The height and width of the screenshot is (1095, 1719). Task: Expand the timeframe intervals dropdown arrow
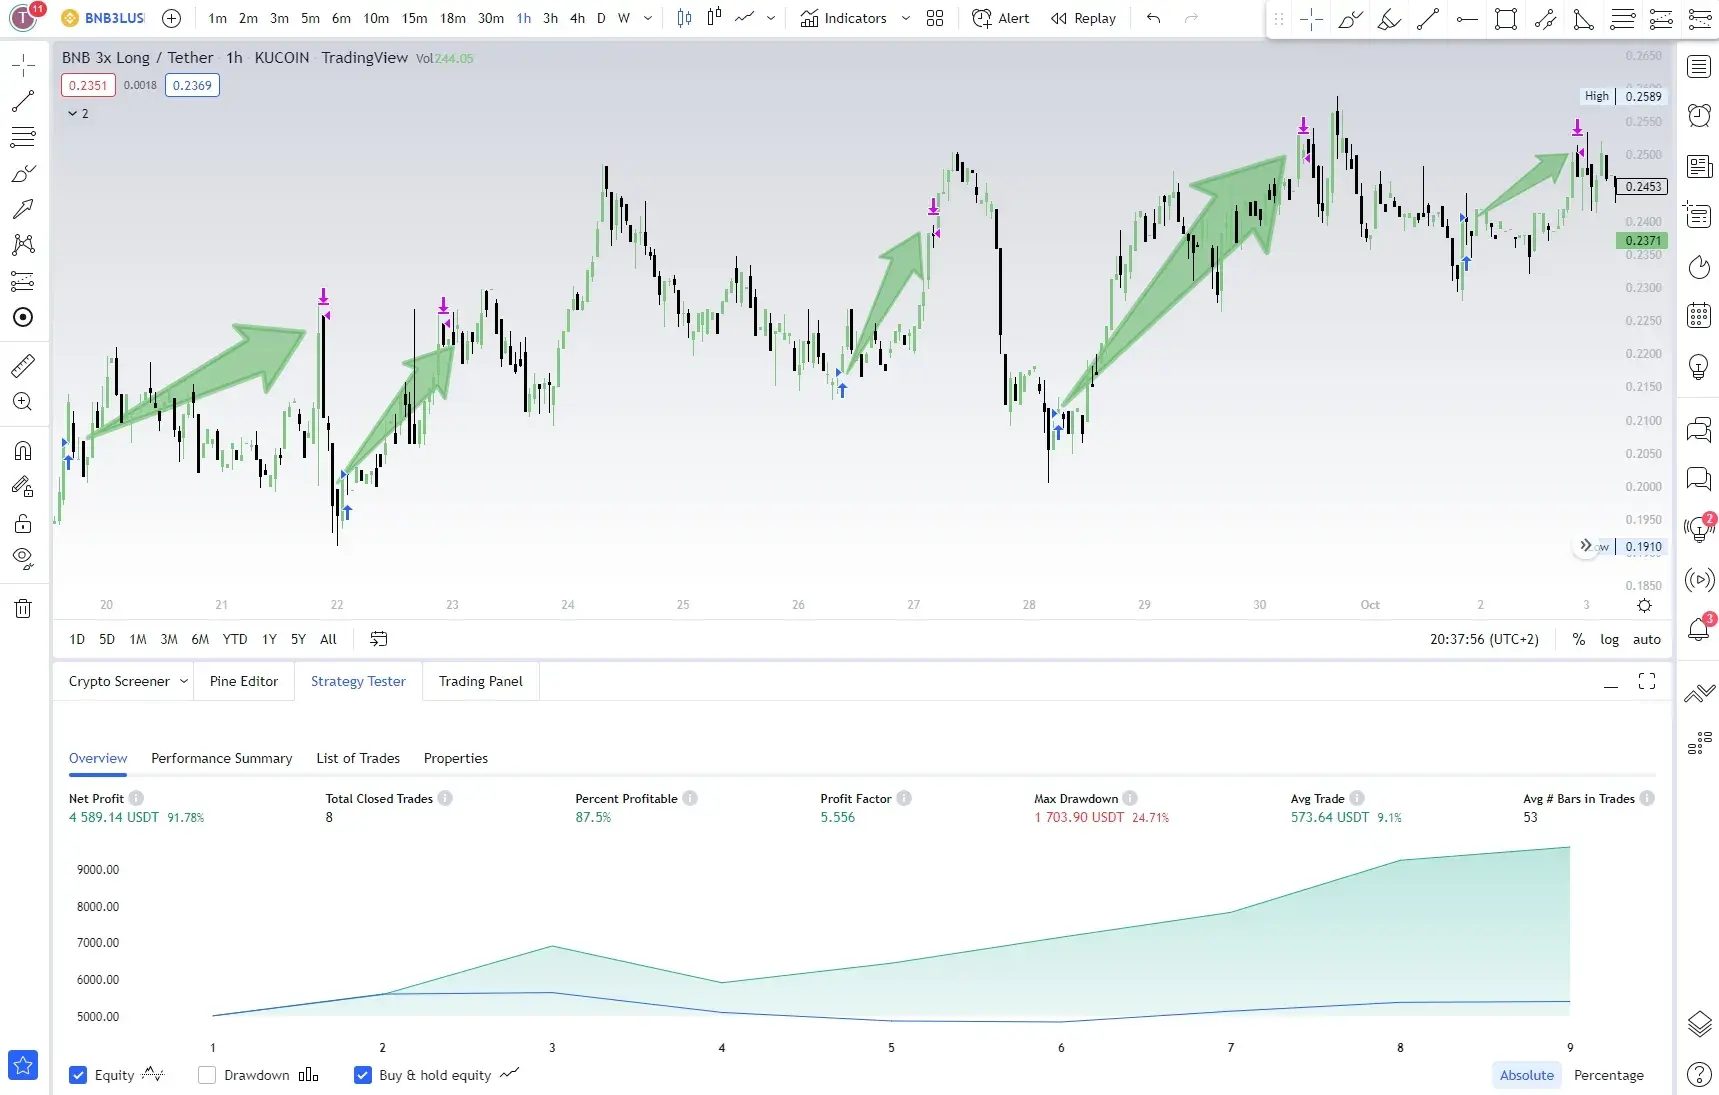tap(648, 18)
